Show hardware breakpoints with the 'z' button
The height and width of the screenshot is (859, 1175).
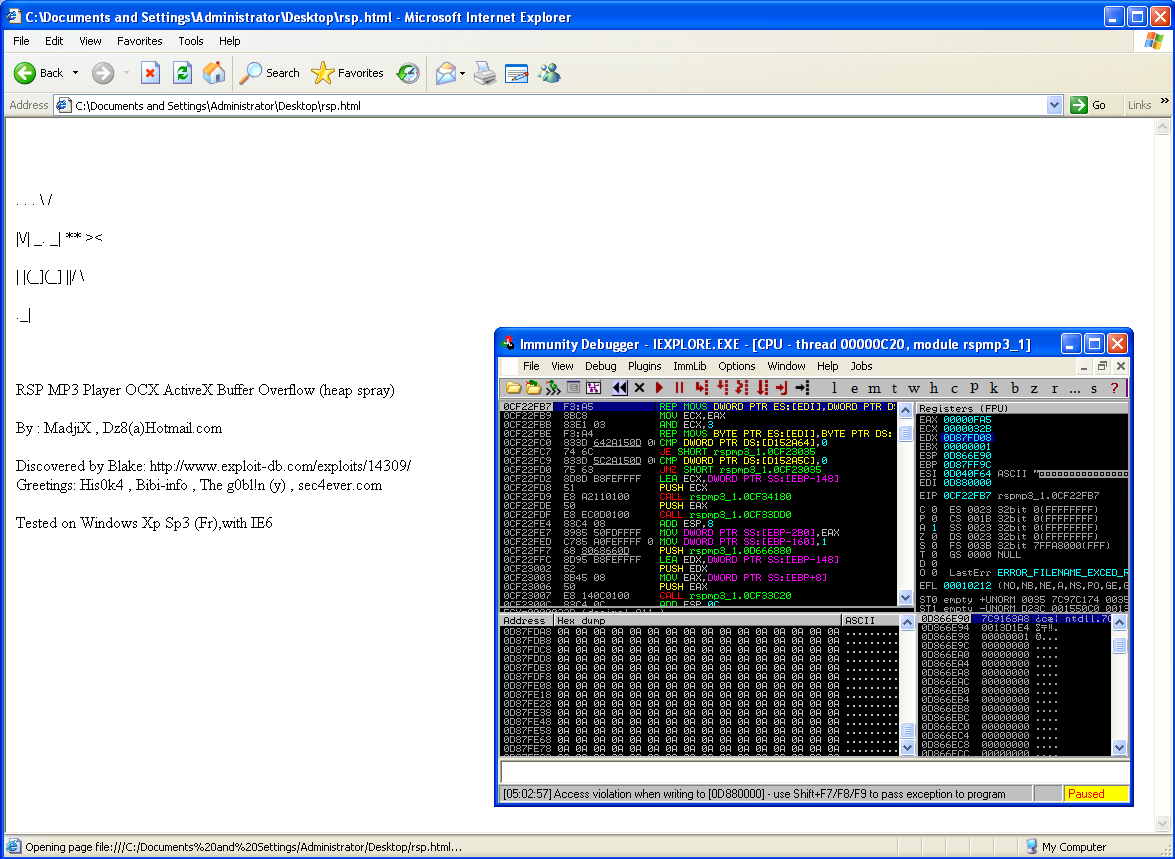point(1034,388)
